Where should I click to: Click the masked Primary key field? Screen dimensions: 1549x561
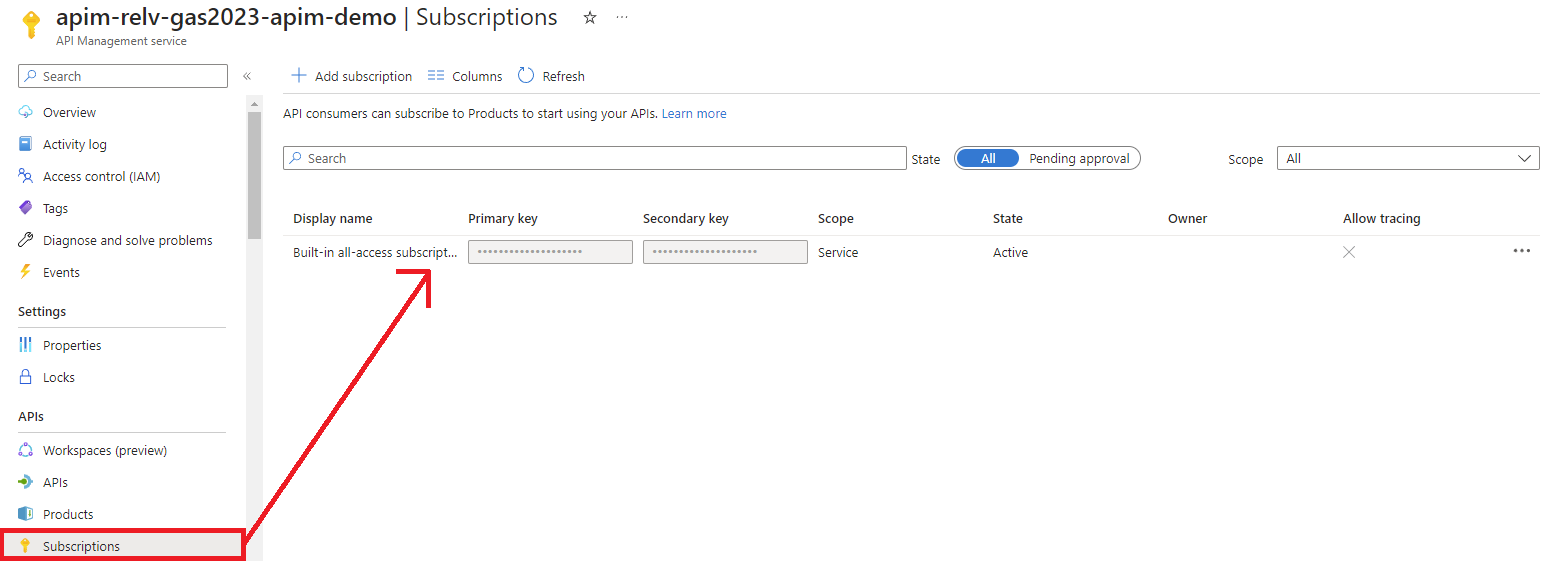point(550,252)
